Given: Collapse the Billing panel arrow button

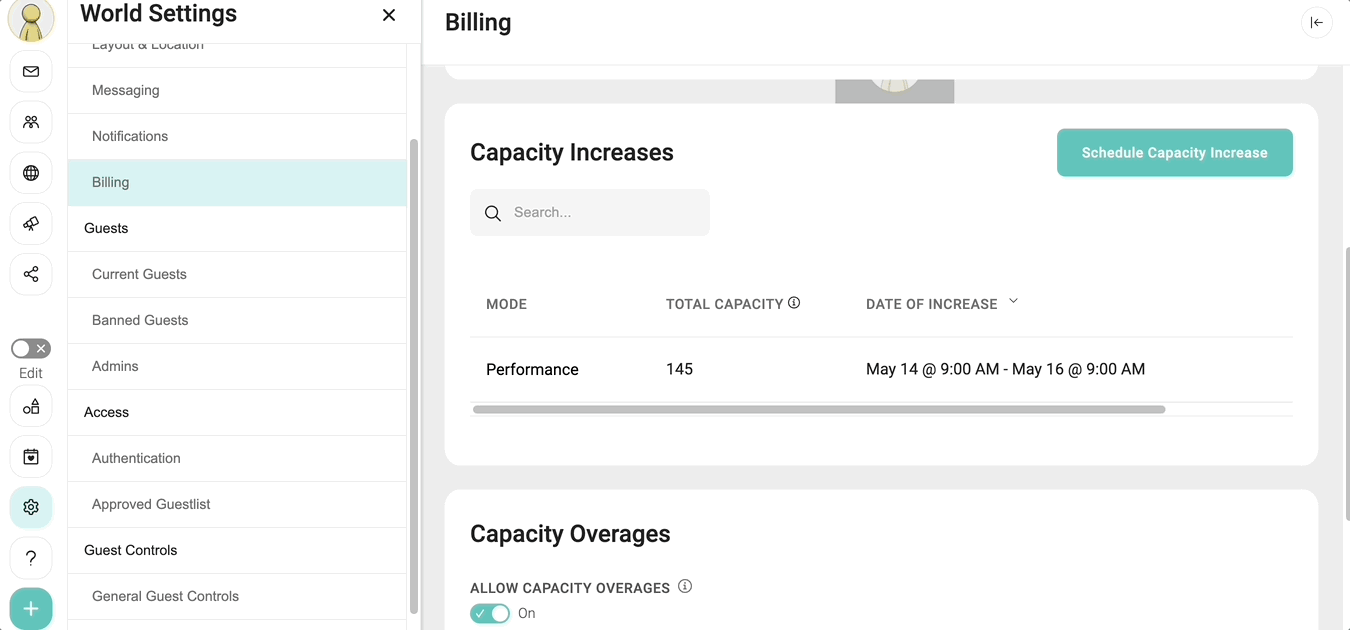Looking at the screenshot, I should (x=1316, y=23).
